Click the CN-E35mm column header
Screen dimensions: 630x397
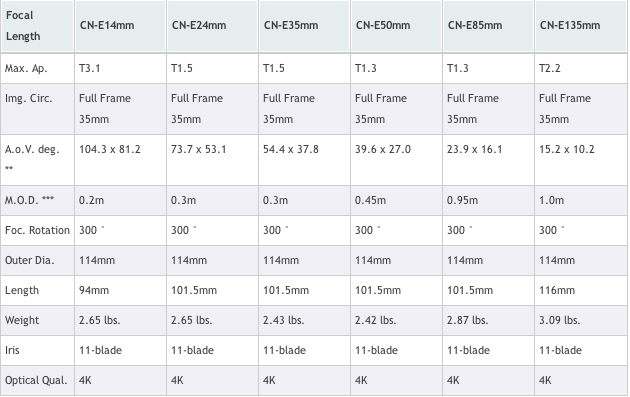tap(304, 26)
